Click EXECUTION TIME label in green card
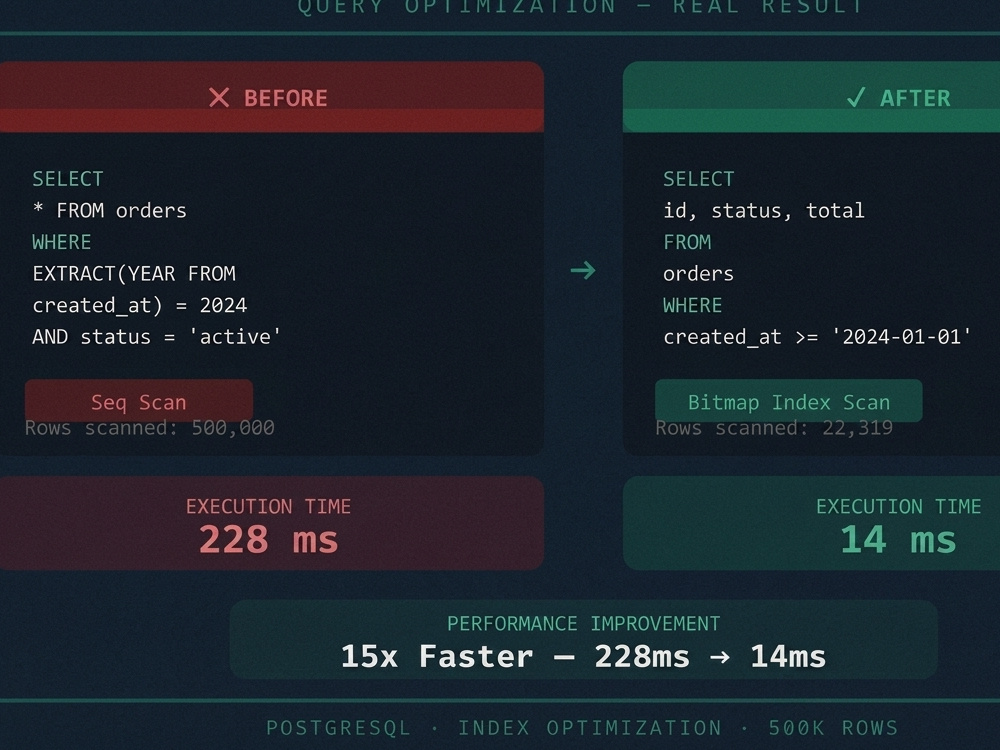1000x750 pixels. 899,506
